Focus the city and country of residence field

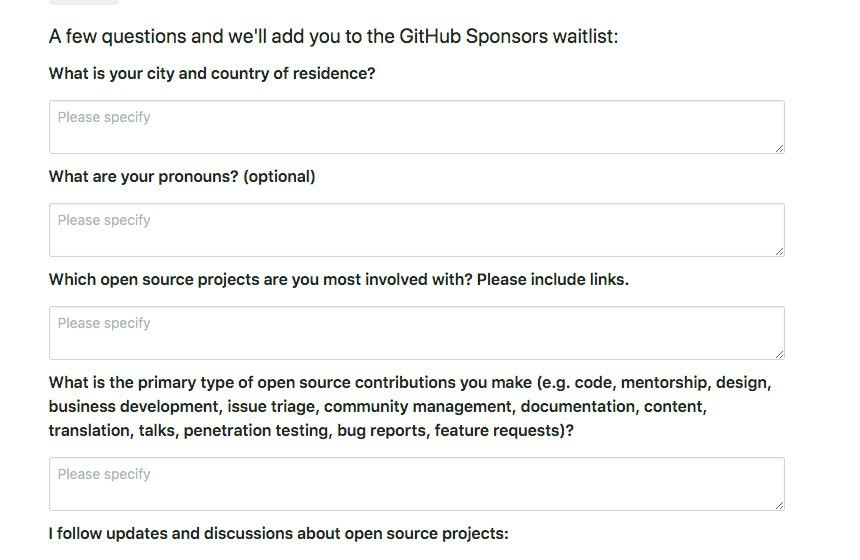coord(416,127)
